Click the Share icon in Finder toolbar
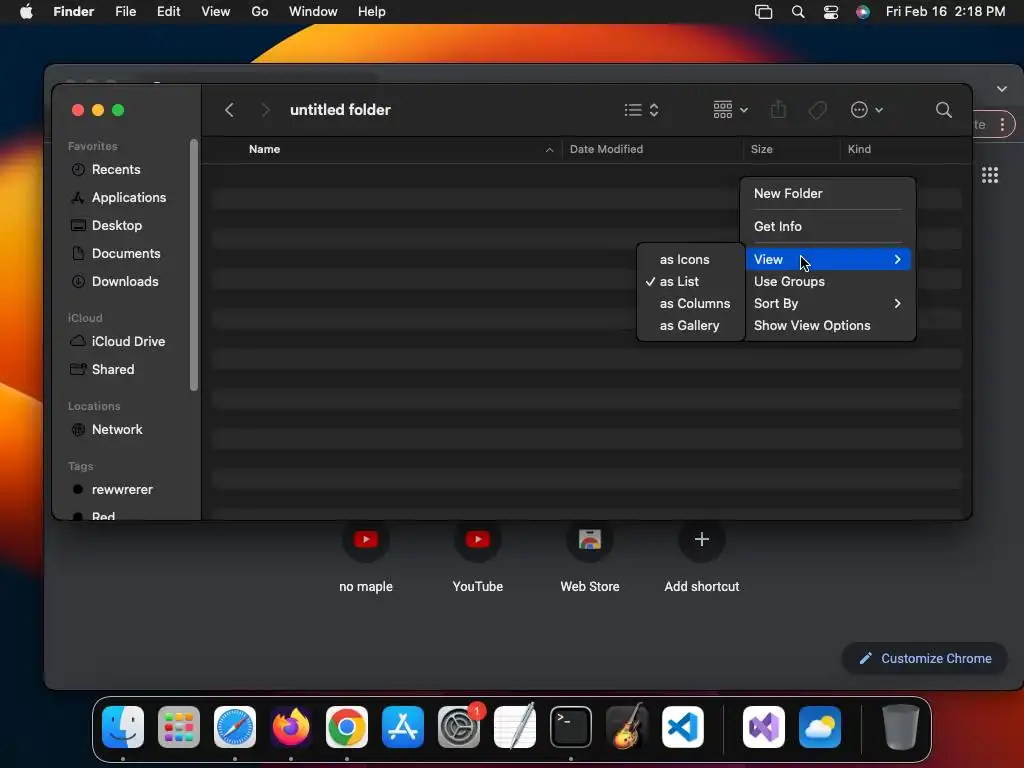 tap(778, 110)
